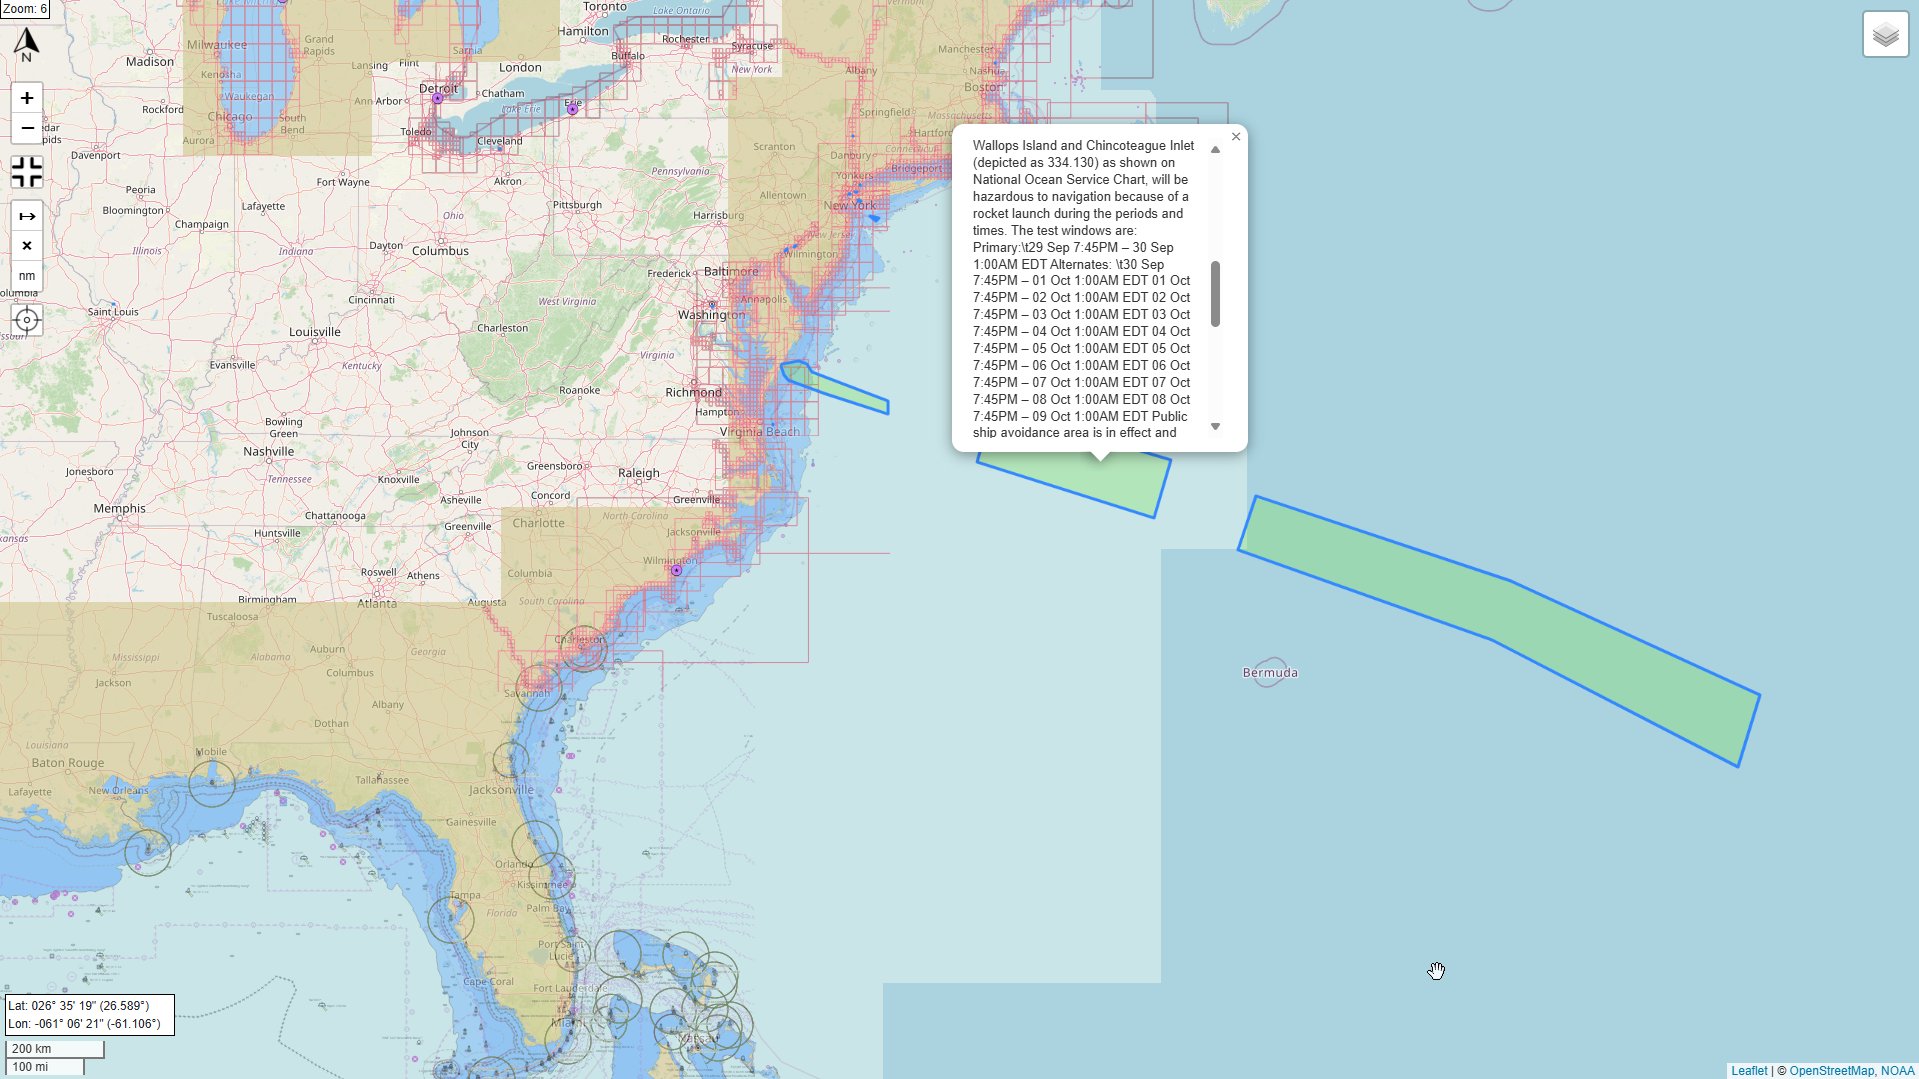
Task: Click the zoom out minus button
Action: 27,128
